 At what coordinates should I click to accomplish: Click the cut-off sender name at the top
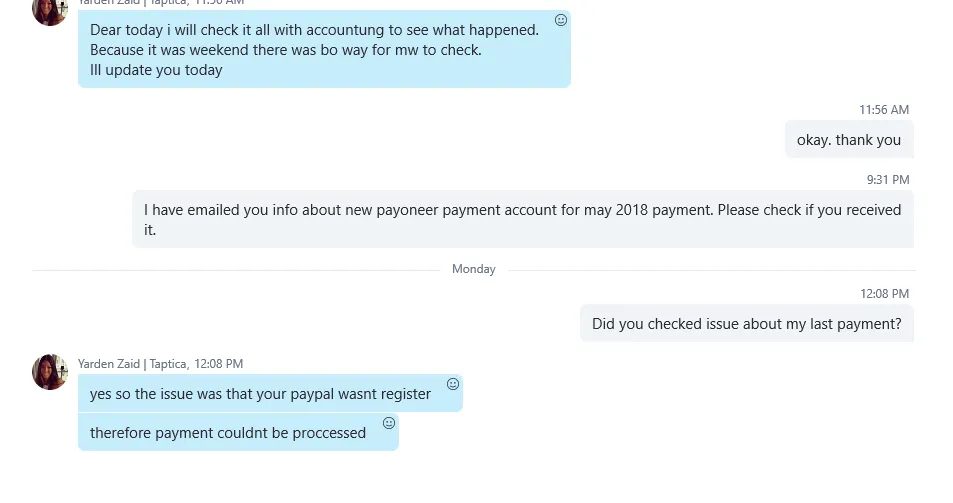tap(160, 3)
